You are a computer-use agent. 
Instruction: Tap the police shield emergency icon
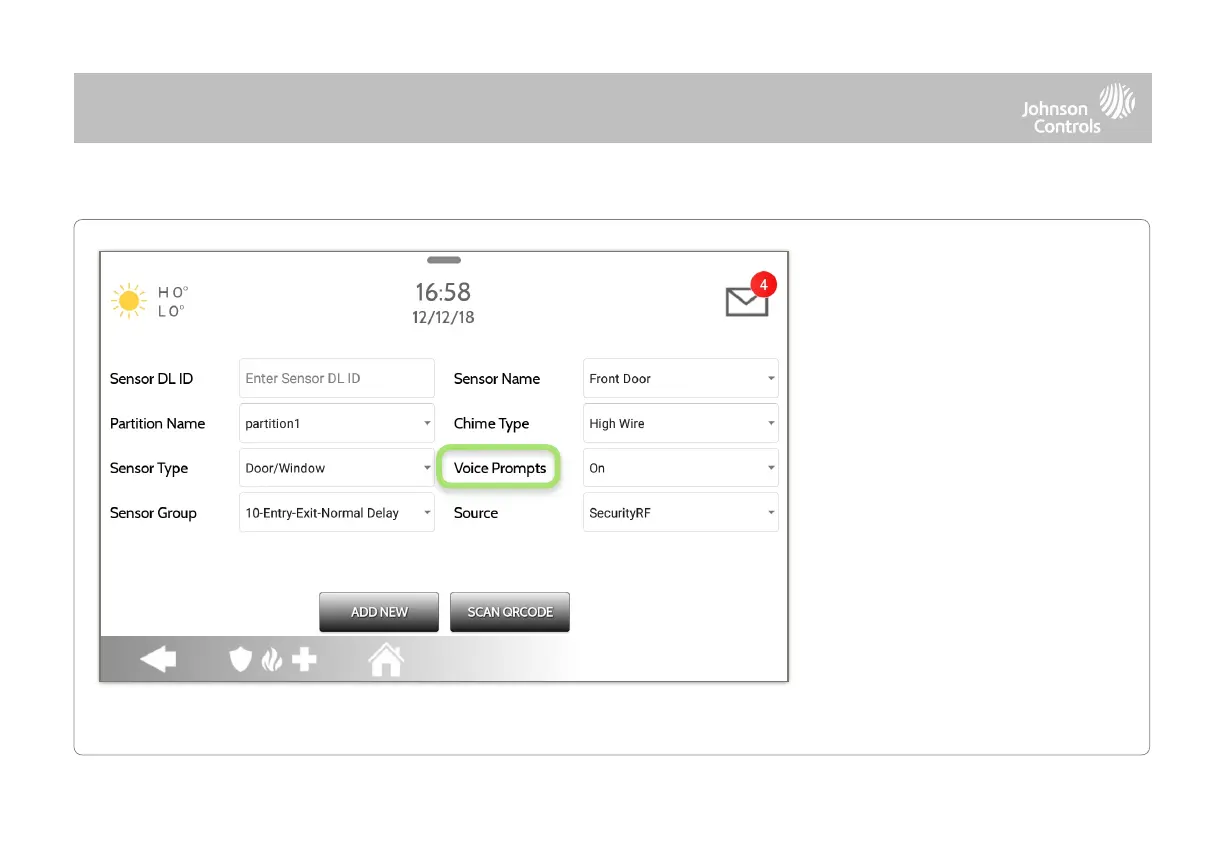click(x=241, y=660)
